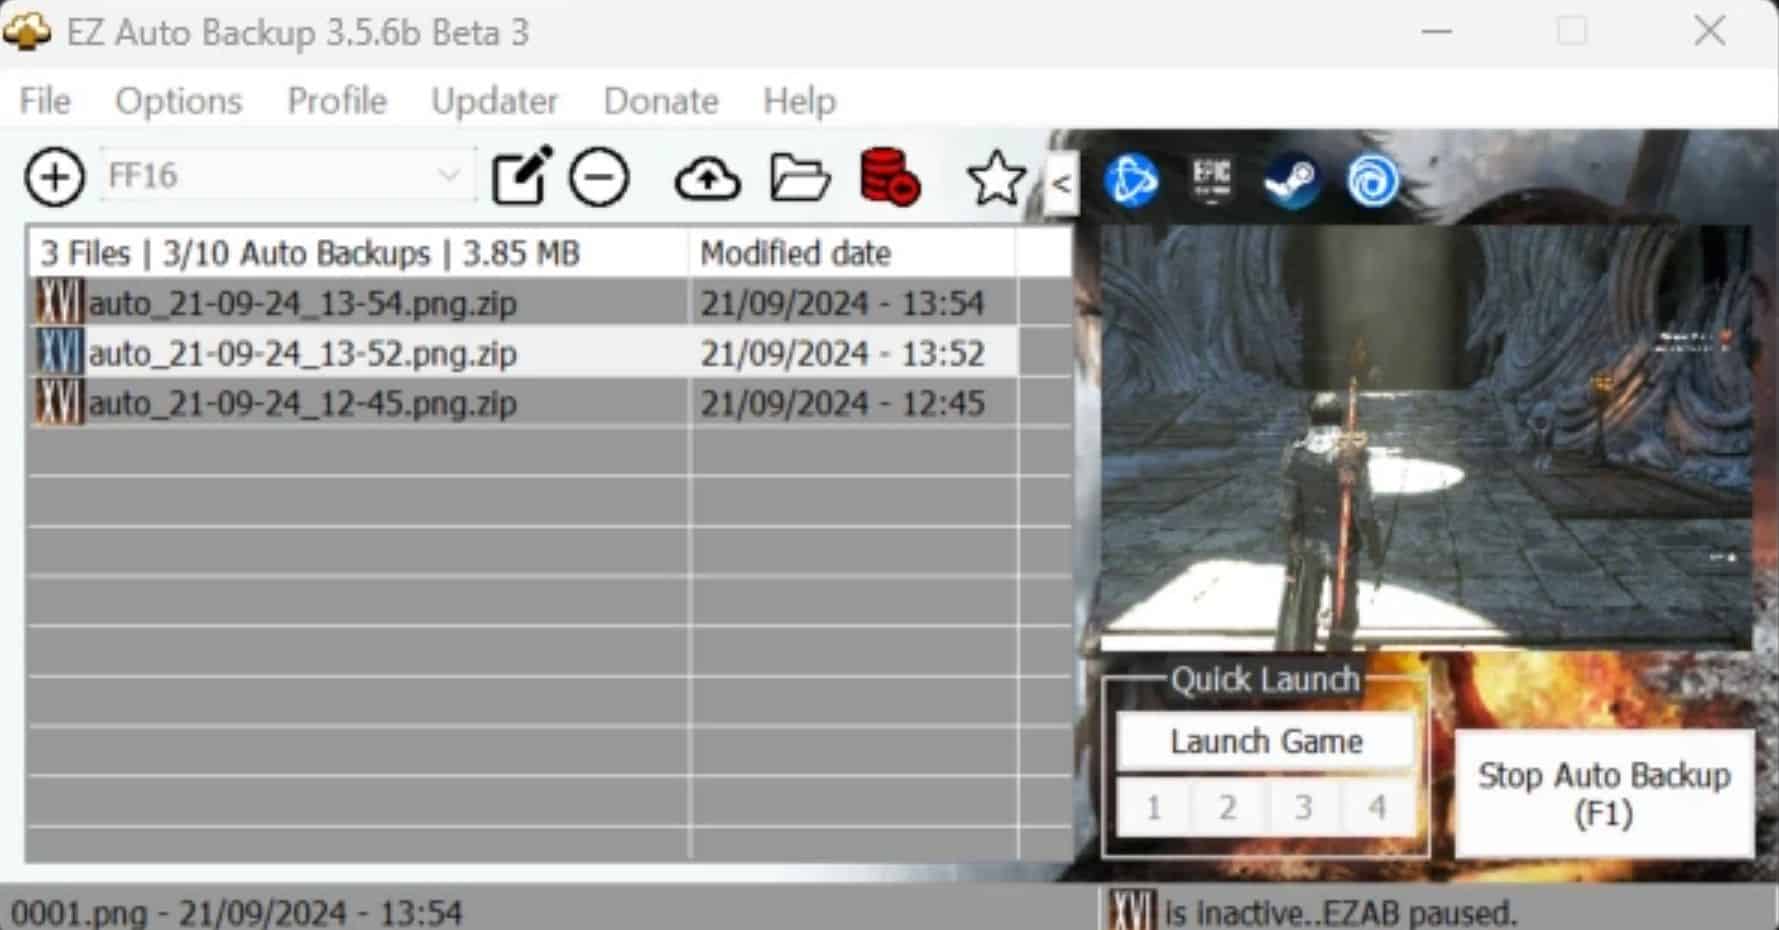The width and height of the screenshot is (1779, 930).
Task: Open the Donate menu
Action: [661, 101]
